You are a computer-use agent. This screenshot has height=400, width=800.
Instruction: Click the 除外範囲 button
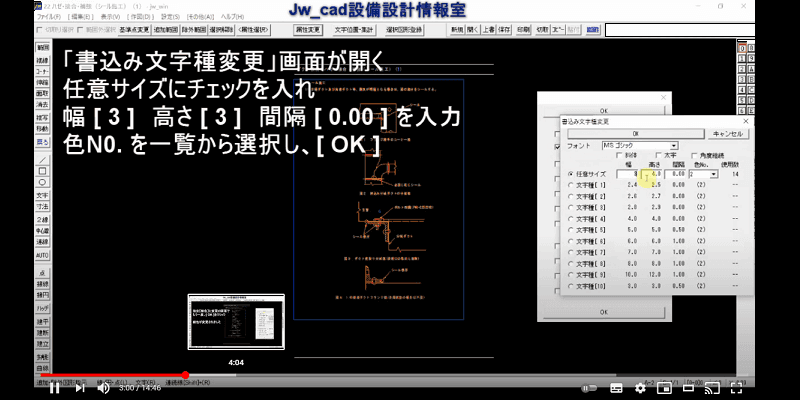click(x=193, y=30)
